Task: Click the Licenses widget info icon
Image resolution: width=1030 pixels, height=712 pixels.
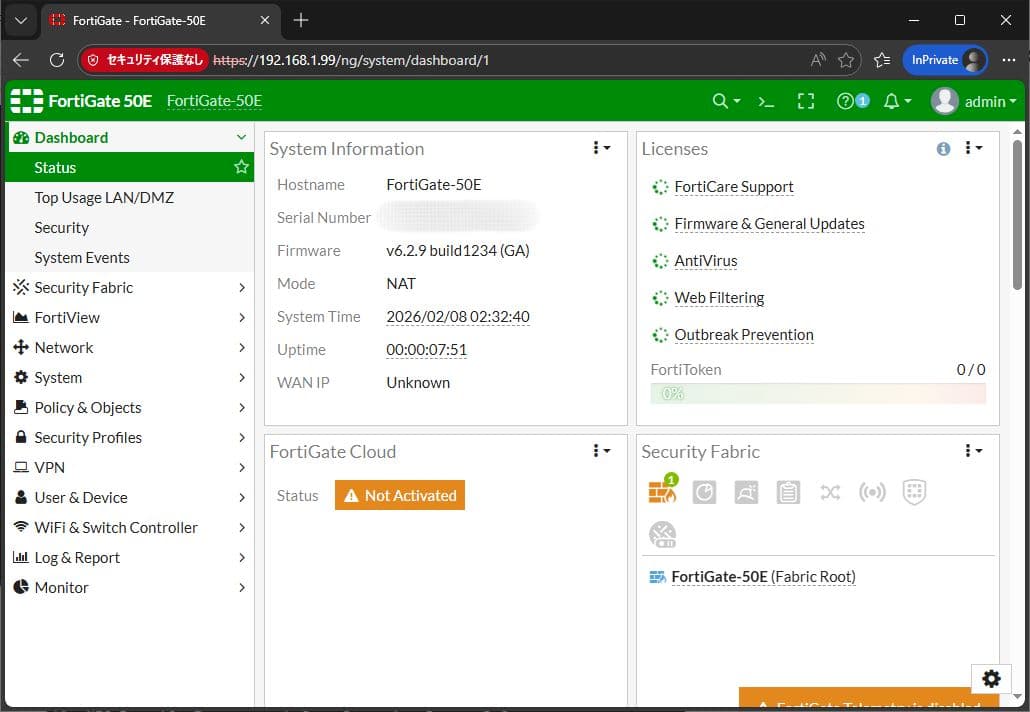Action: 943,148
